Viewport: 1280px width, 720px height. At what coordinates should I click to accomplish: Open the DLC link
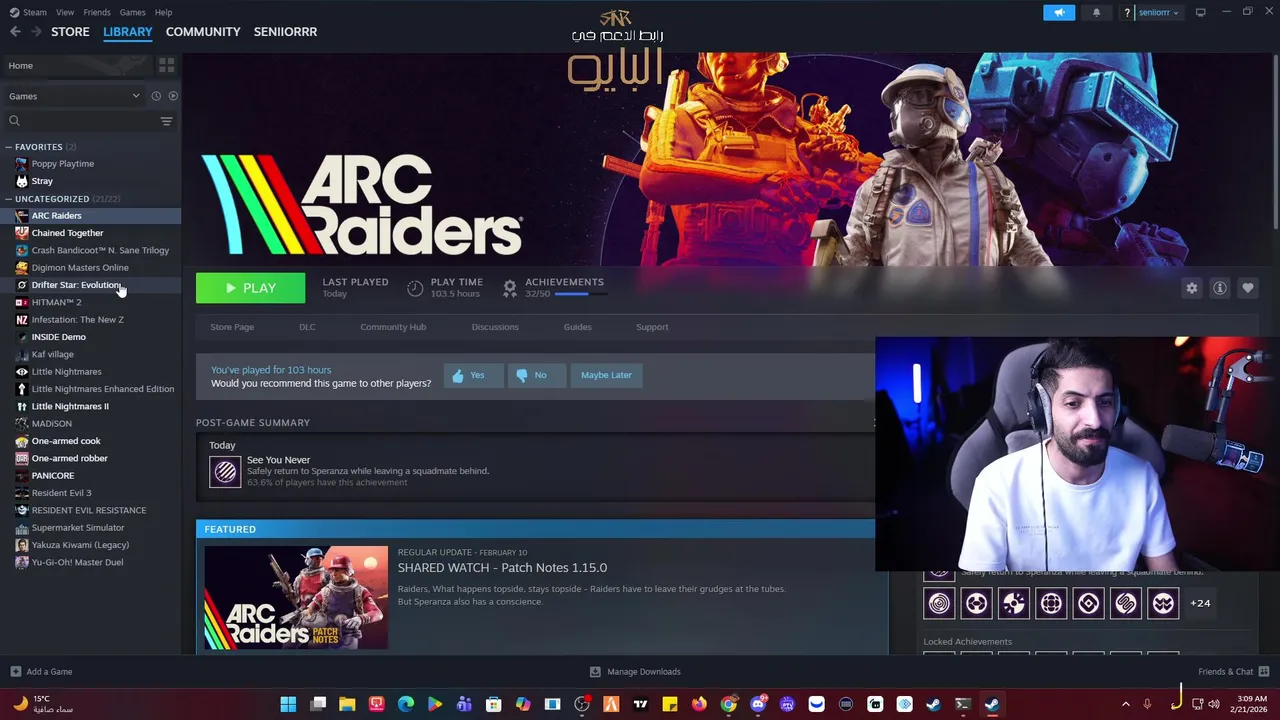307,327
